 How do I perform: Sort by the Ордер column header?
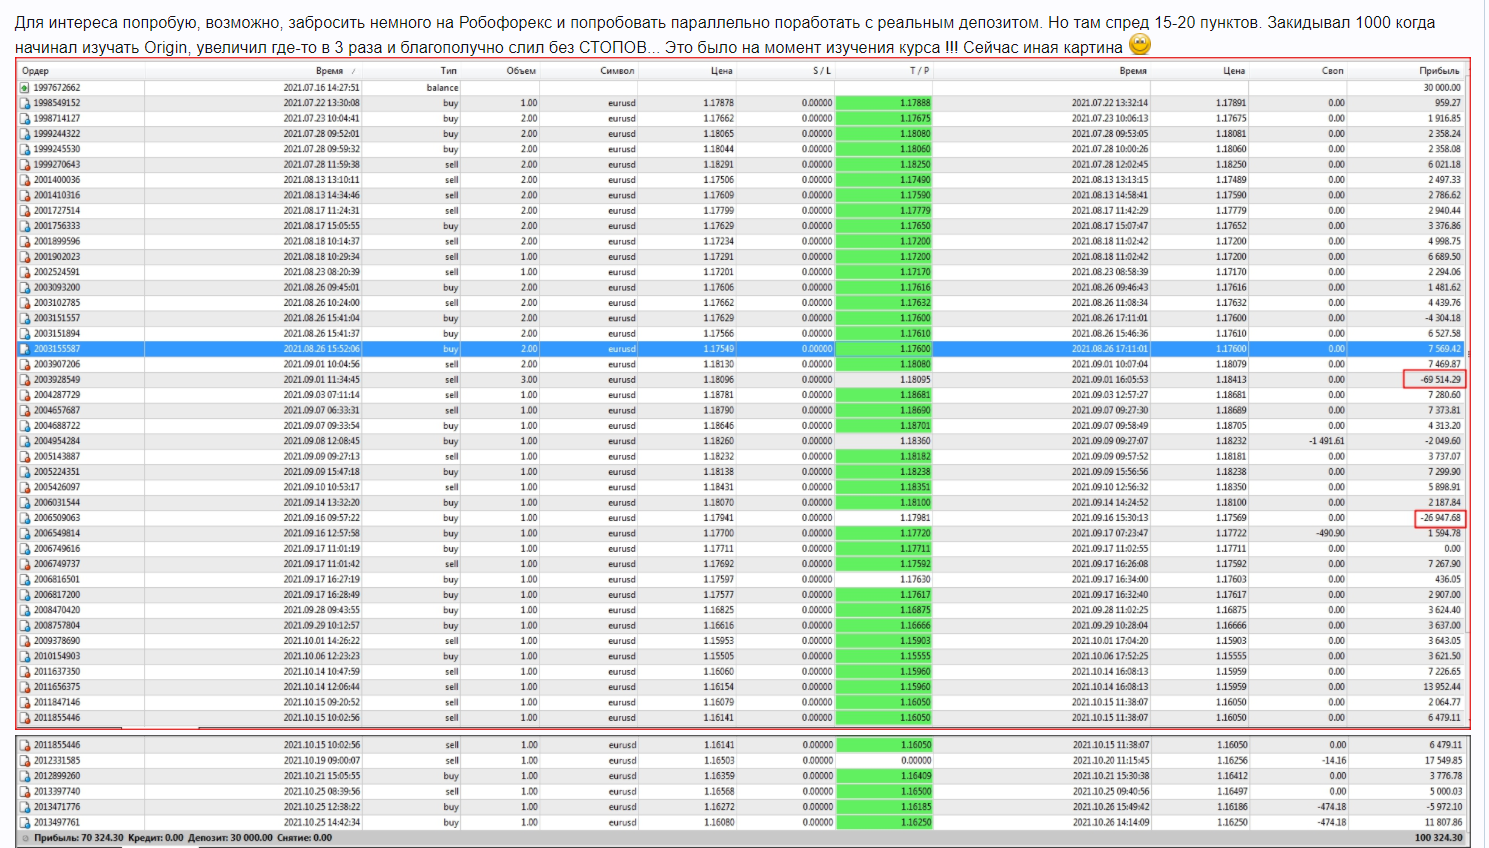pyautogui.click(x=36, y=71)
